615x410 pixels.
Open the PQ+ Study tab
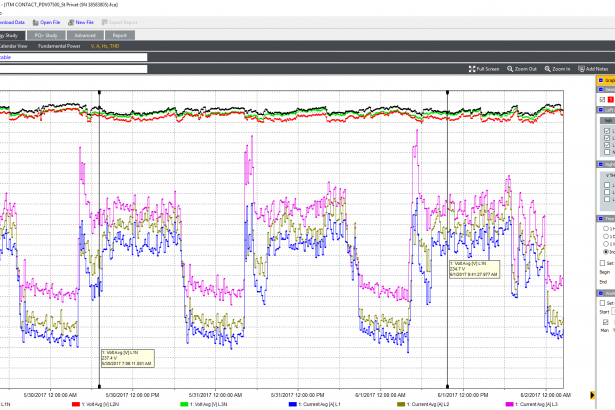[x=44, y=35]
